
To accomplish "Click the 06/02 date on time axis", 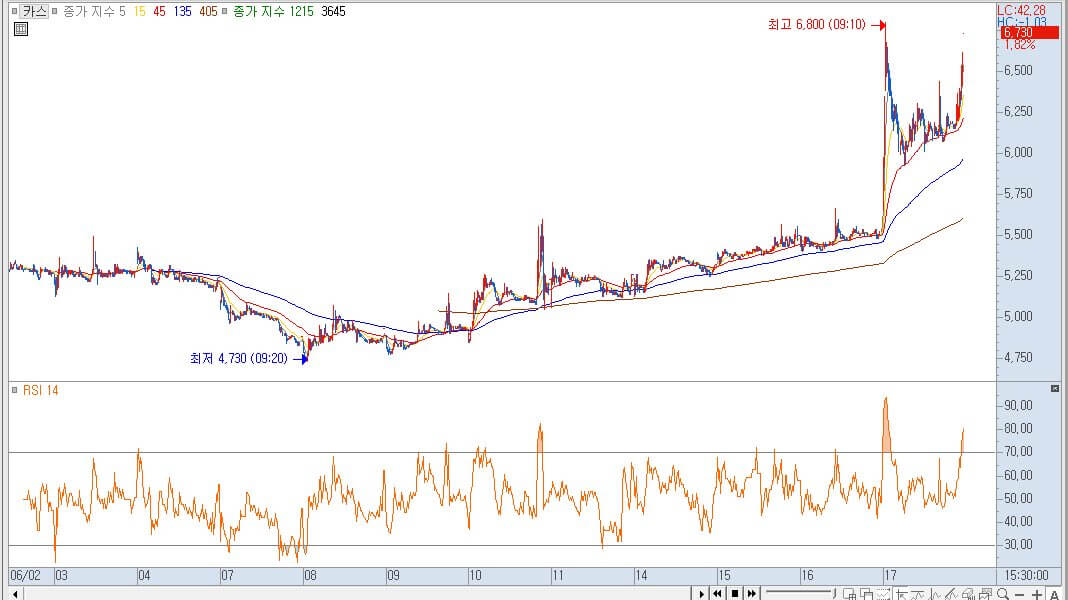I will tap(25, 575).
